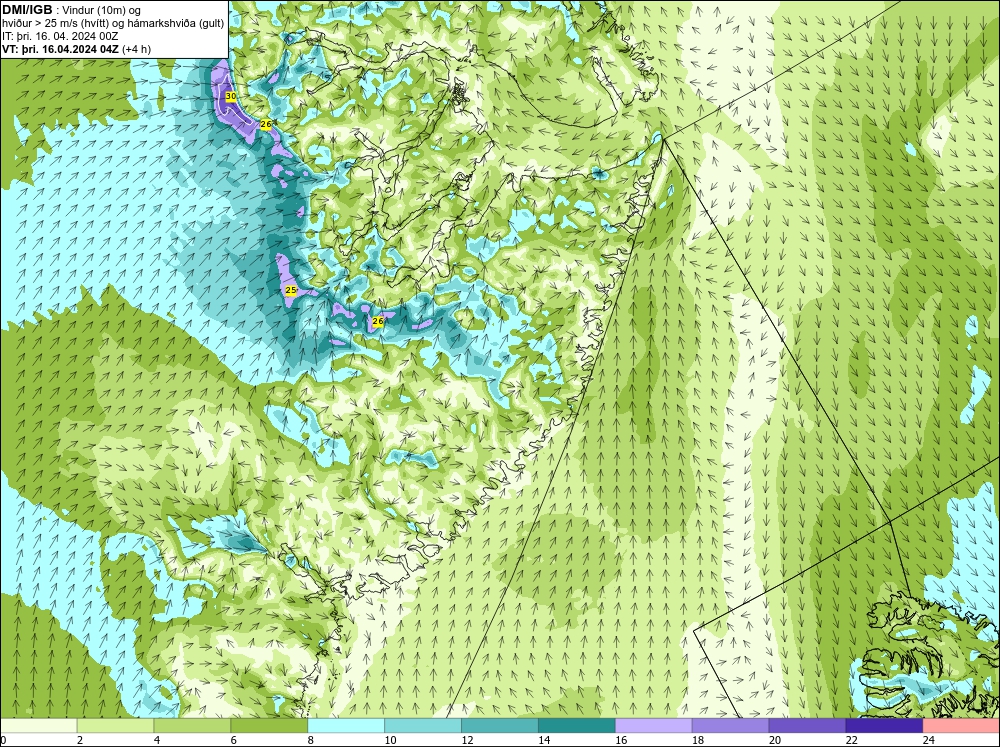Click the DMI/IGB title text
The height and width of the screenshot is (747, 1000).
point(27,10)
